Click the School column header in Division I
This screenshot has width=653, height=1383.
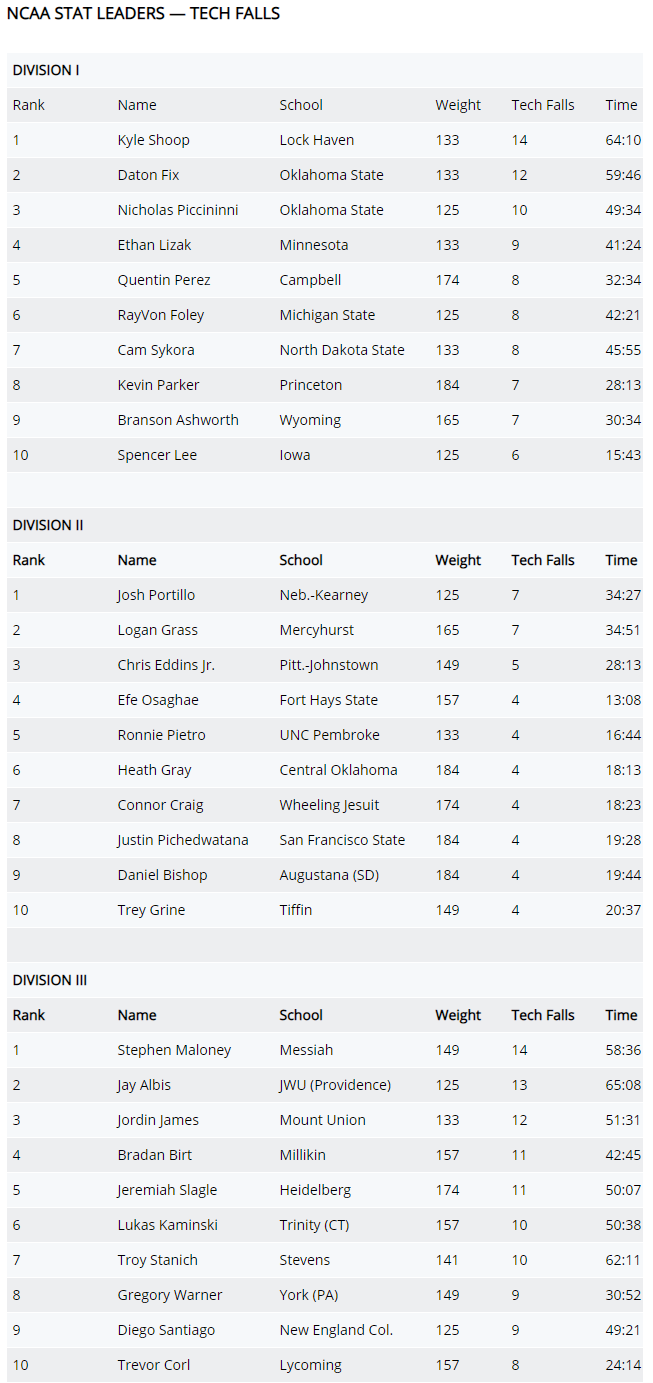click(301, 105)
